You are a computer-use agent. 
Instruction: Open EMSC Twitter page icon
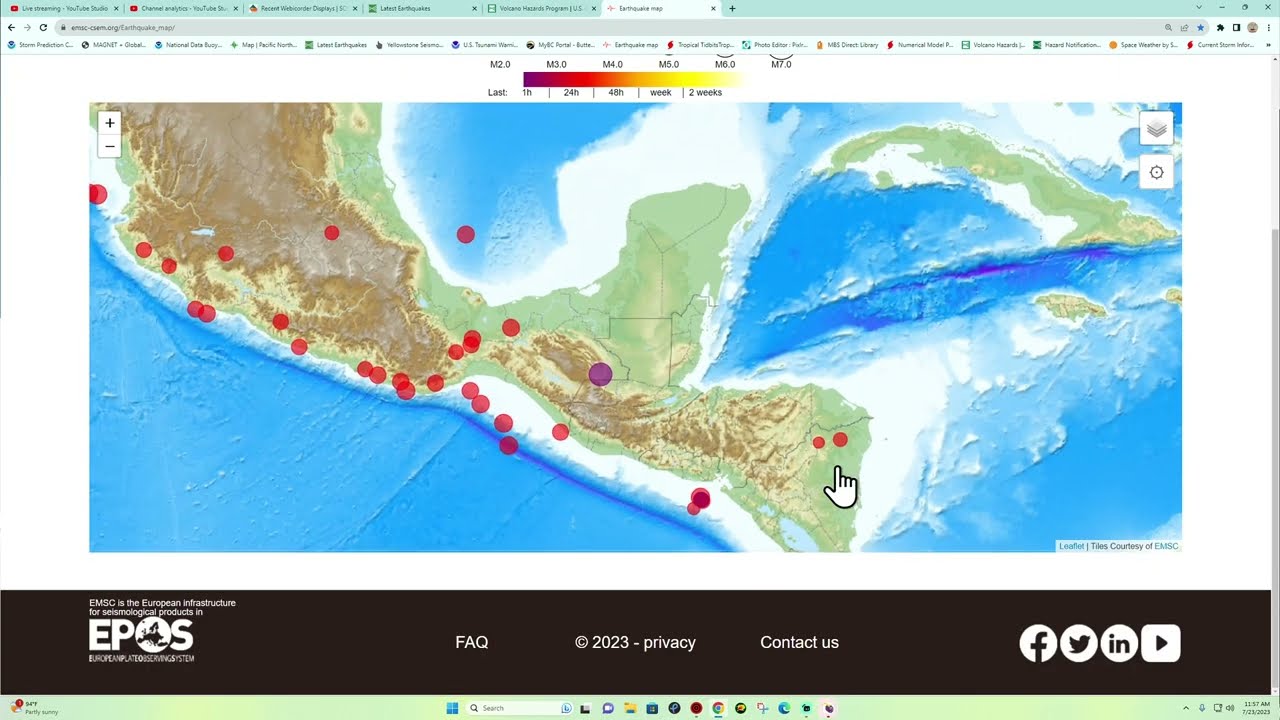pos(1079,643)
